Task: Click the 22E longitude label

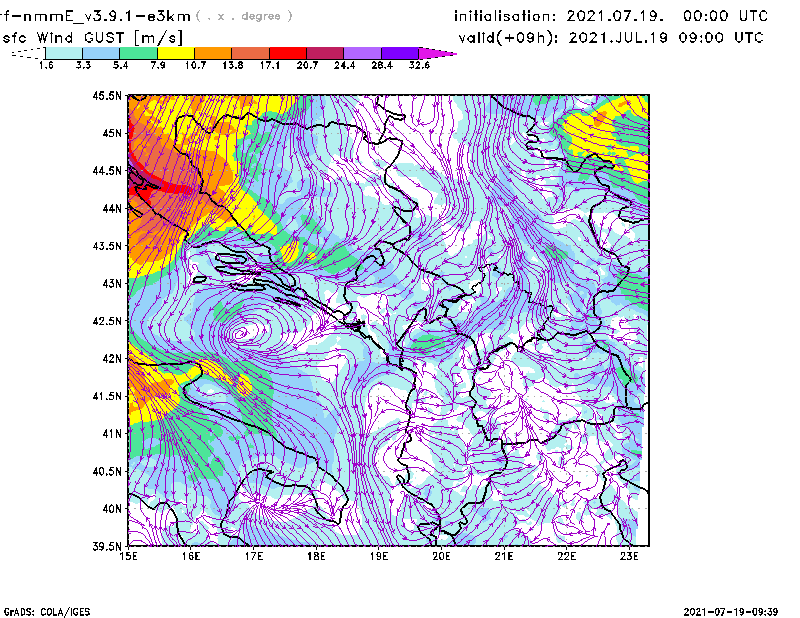Action: pos(566,556)
